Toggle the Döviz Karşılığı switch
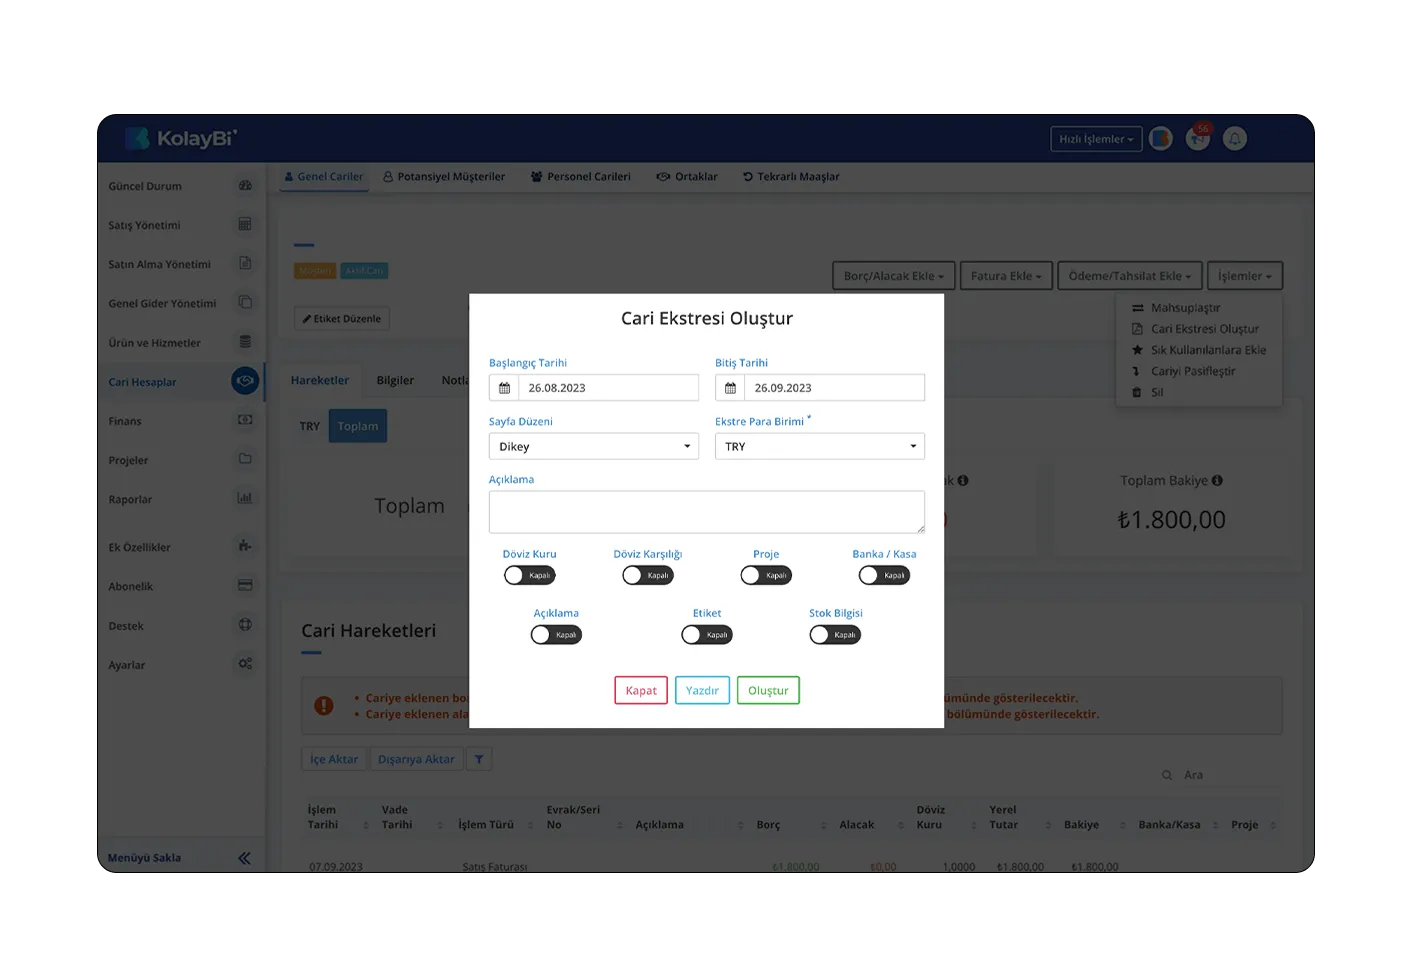The image size is (1412, 960). (648, 575)
